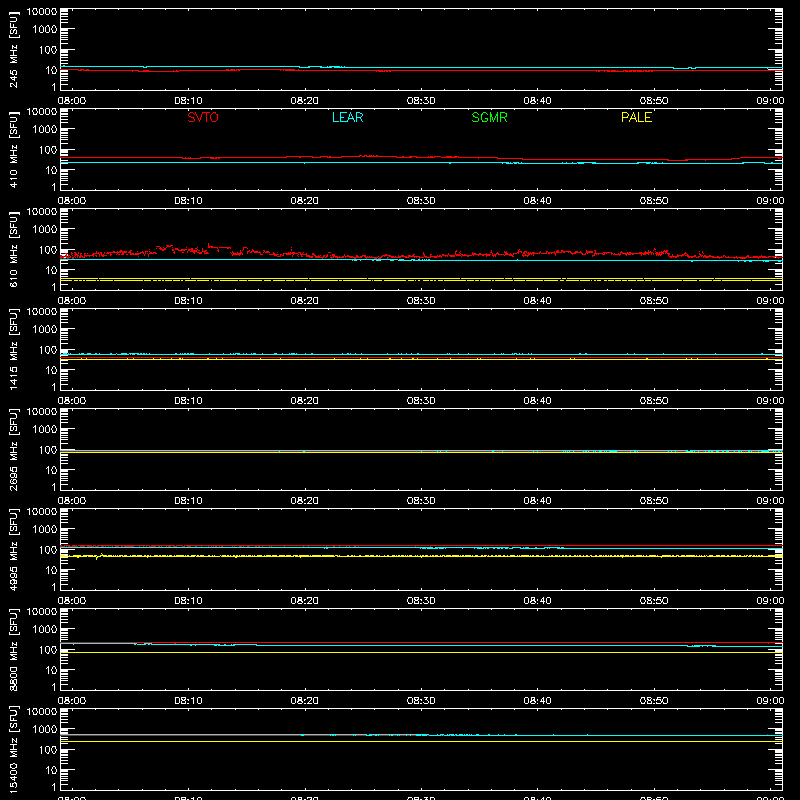This screenshot has width=800, height=800.
Task: Click the 1000 tick on 15400 MHz axis
Action: coord(45,730)
